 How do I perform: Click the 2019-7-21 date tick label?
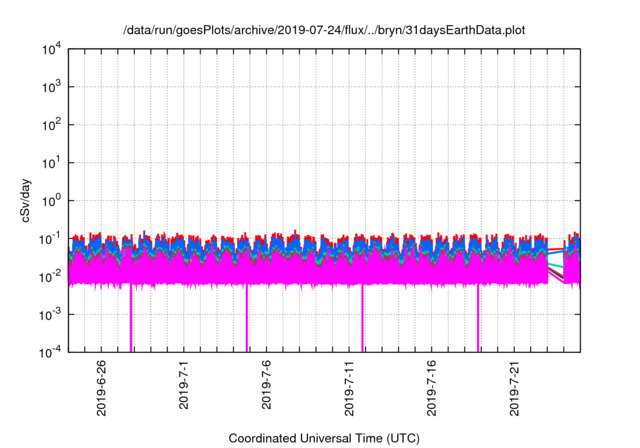(514, 388)
